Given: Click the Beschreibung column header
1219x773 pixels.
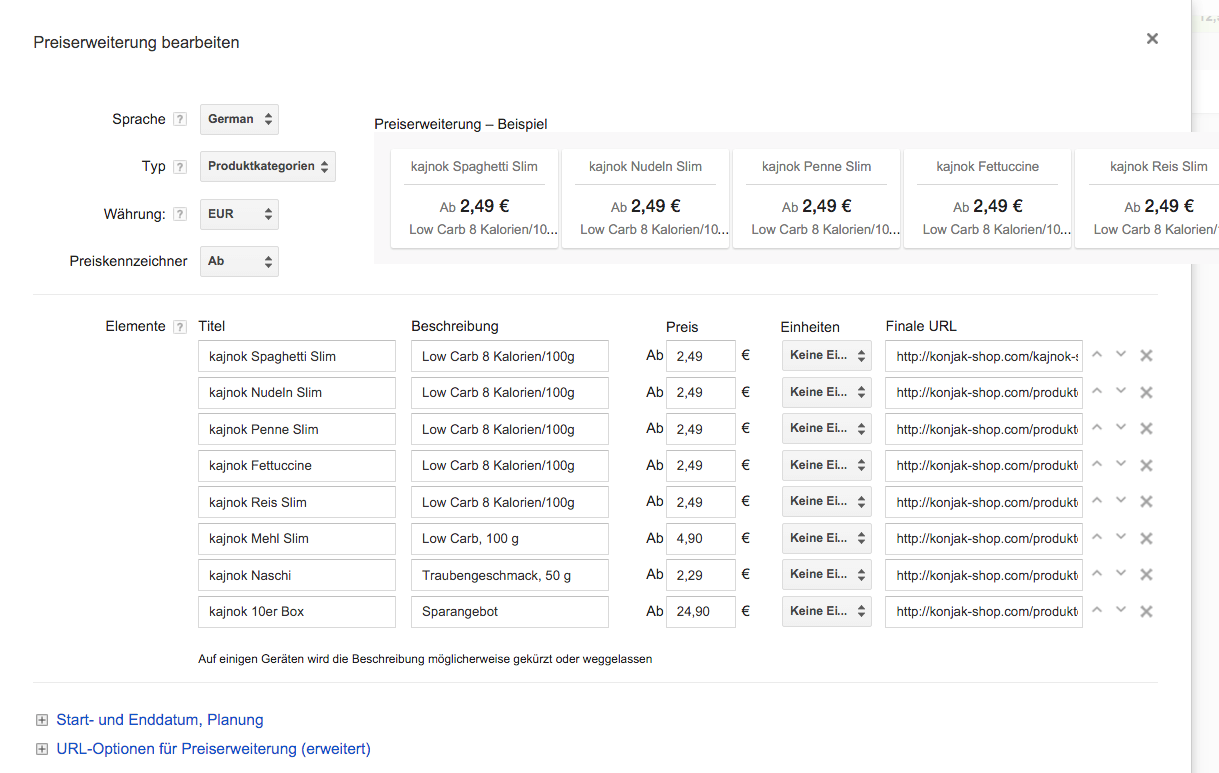Looking at the screenshot, I should tap(455, 326).
